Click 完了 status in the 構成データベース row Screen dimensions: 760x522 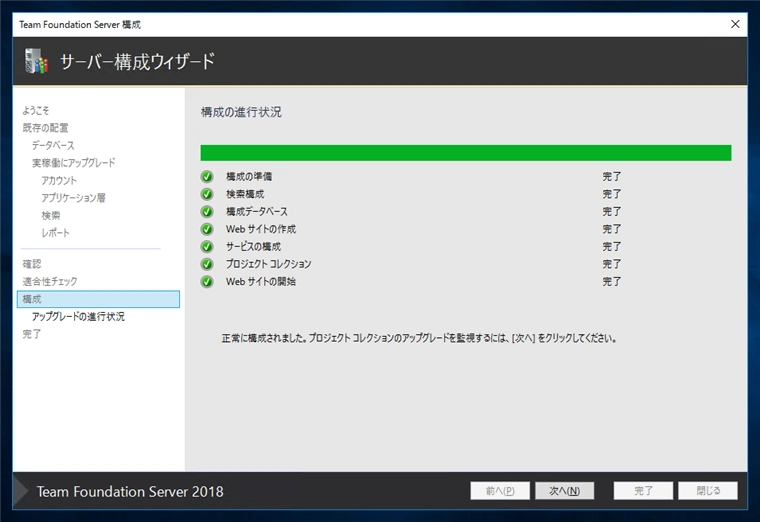click(x=612, y=211)
